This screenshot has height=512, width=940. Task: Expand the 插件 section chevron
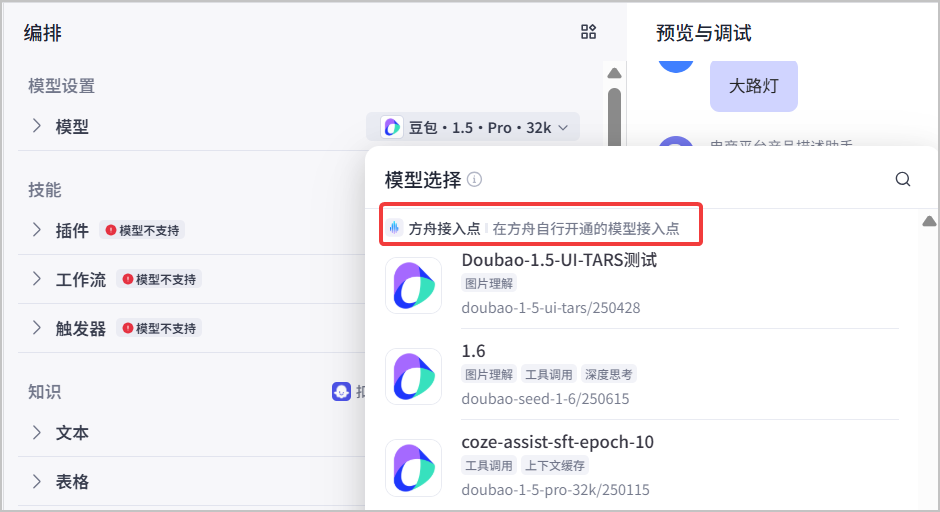coord(37,230)
